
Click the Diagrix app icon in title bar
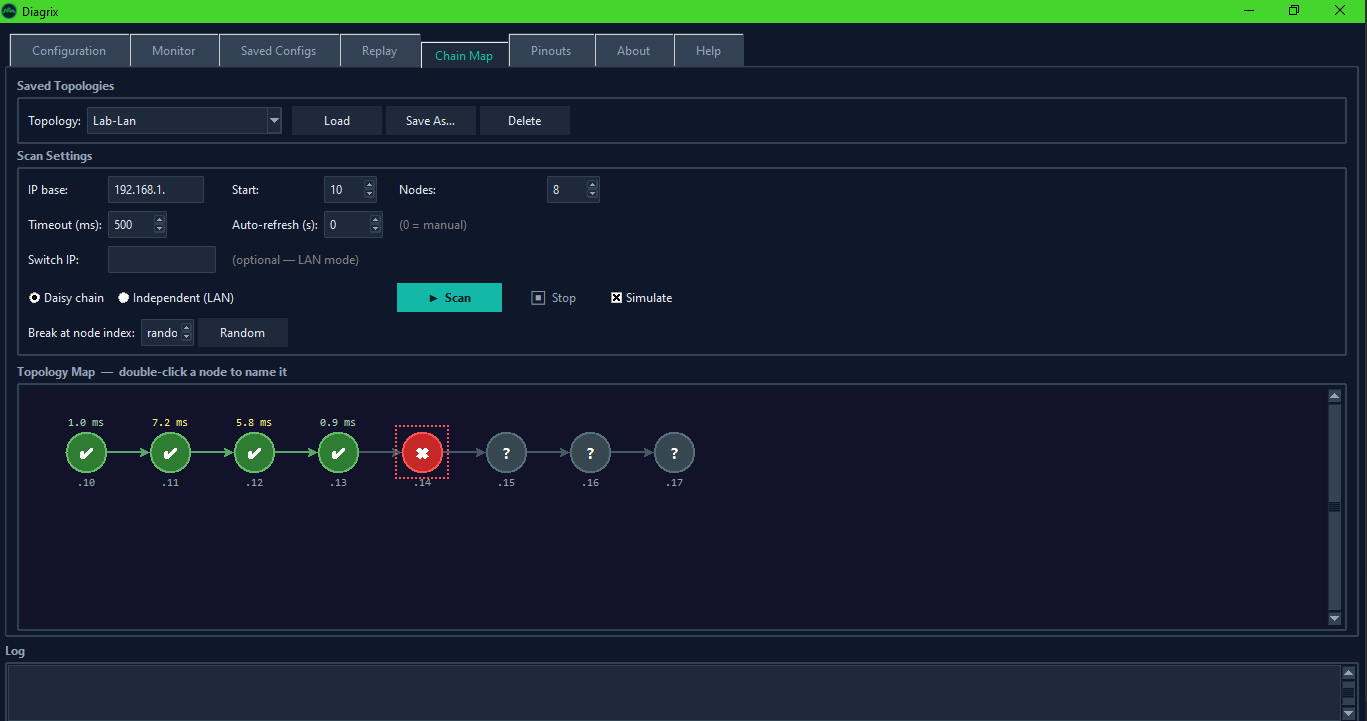point(10,10)
